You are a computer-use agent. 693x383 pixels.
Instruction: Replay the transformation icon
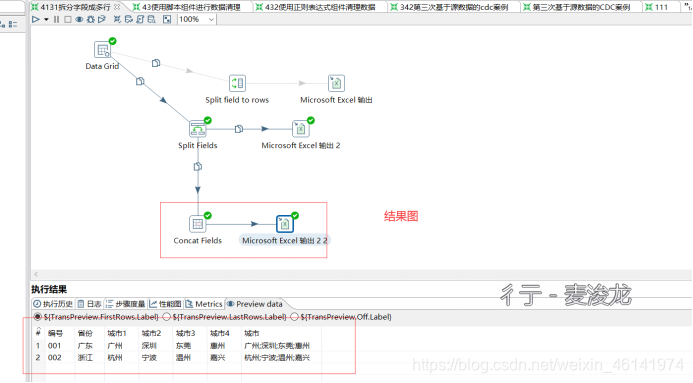click(x=102, y=19)
